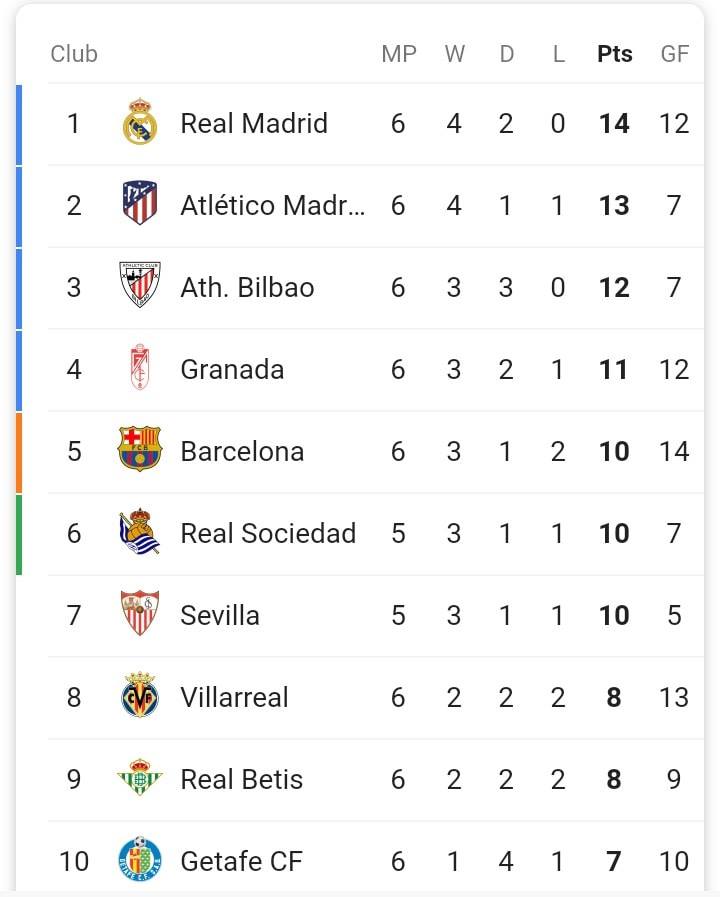Screen dimensions: 720x897
Task: Click the Granada club crest
Action: [140, 367]
